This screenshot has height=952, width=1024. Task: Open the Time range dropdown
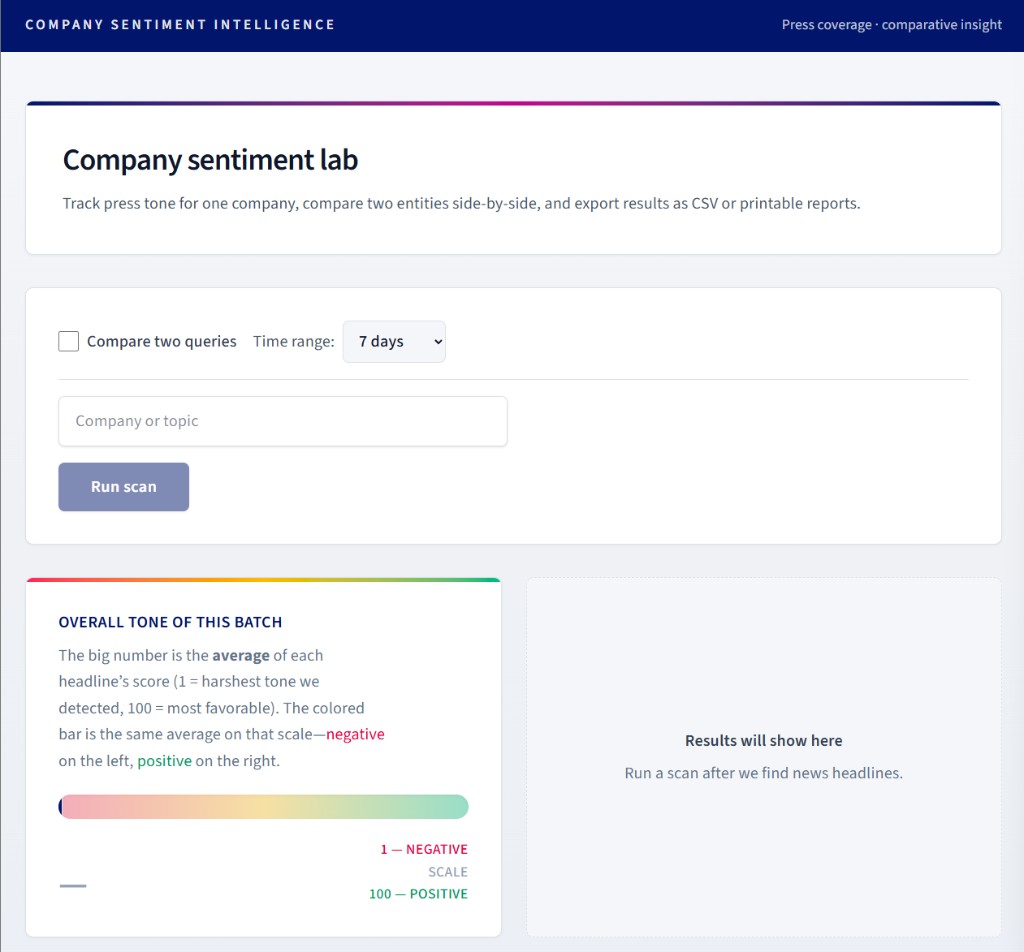(x=394, y=341)
